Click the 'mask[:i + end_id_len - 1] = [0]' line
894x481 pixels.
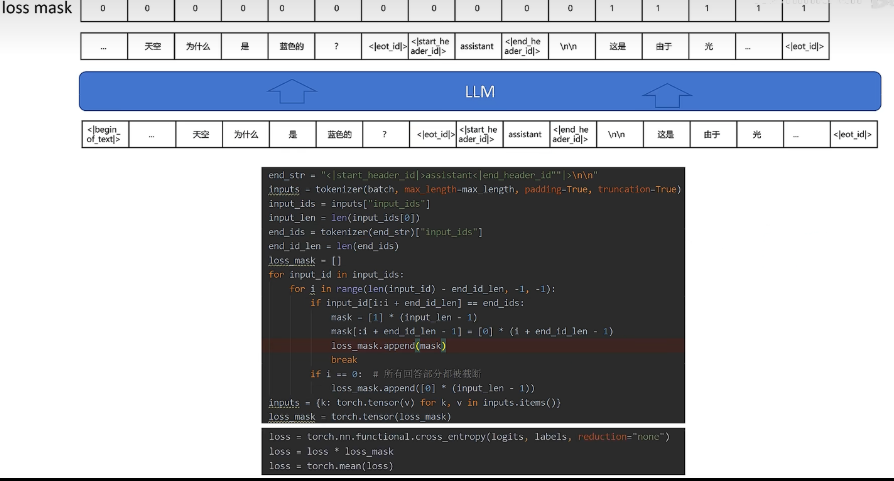tap(472, 332)
